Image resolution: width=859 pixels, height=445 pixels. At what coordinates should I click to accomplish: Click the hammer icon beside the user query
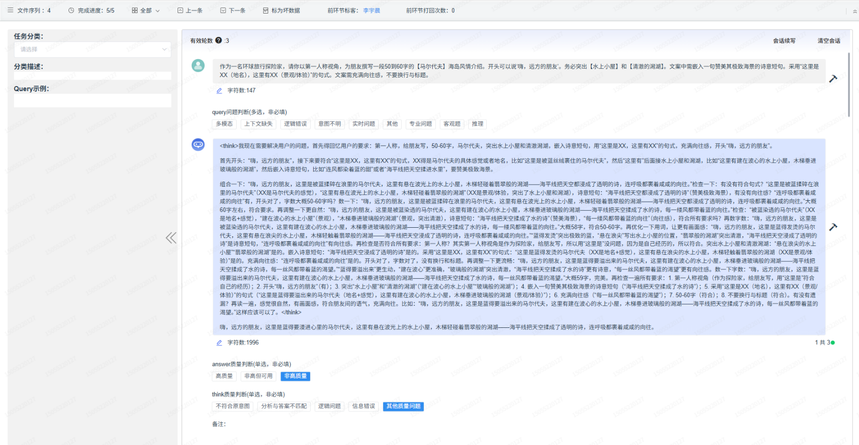coord(833,79)
